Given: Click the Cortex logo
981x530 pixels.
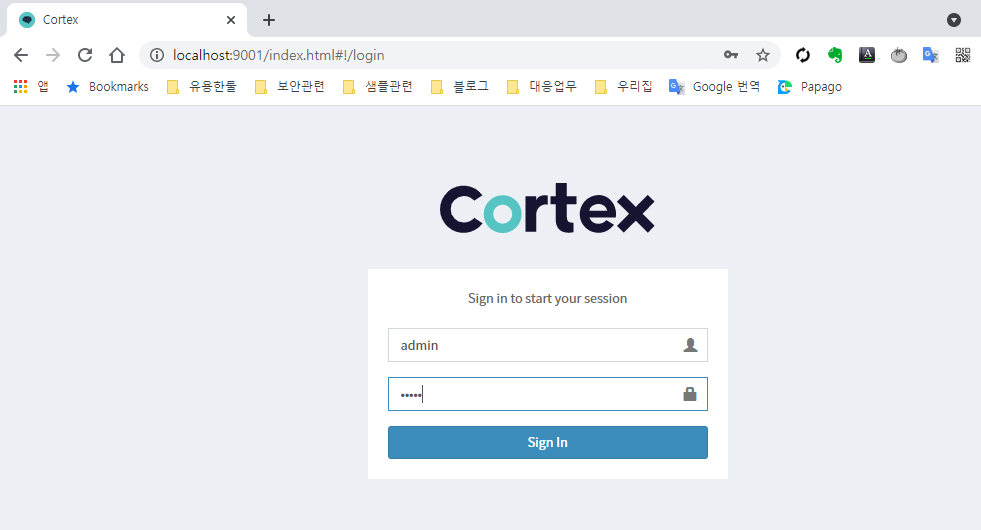Looking at the screenshot, I should pyautogui.click(x=547, y=208).
